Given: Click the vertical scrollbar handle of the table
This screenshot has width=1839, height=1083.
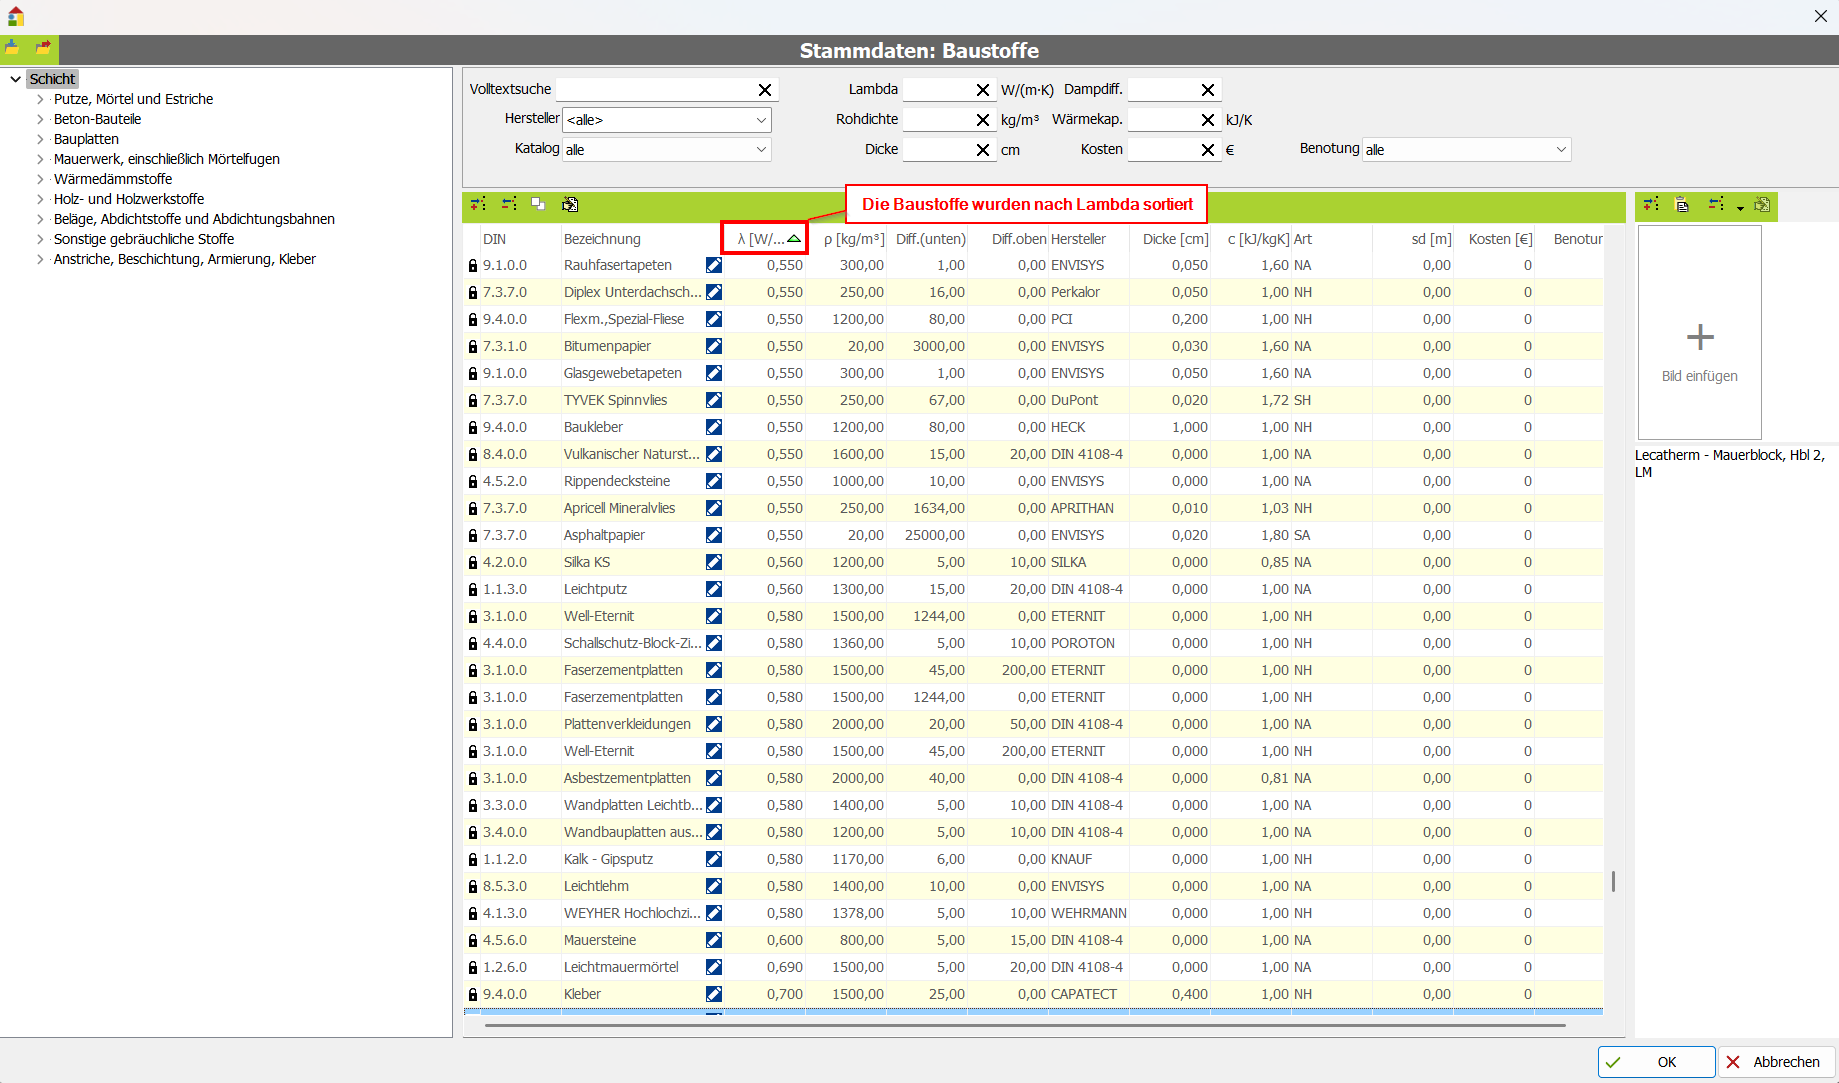Looking at the screenshot, I should (x=1613, y=881).
